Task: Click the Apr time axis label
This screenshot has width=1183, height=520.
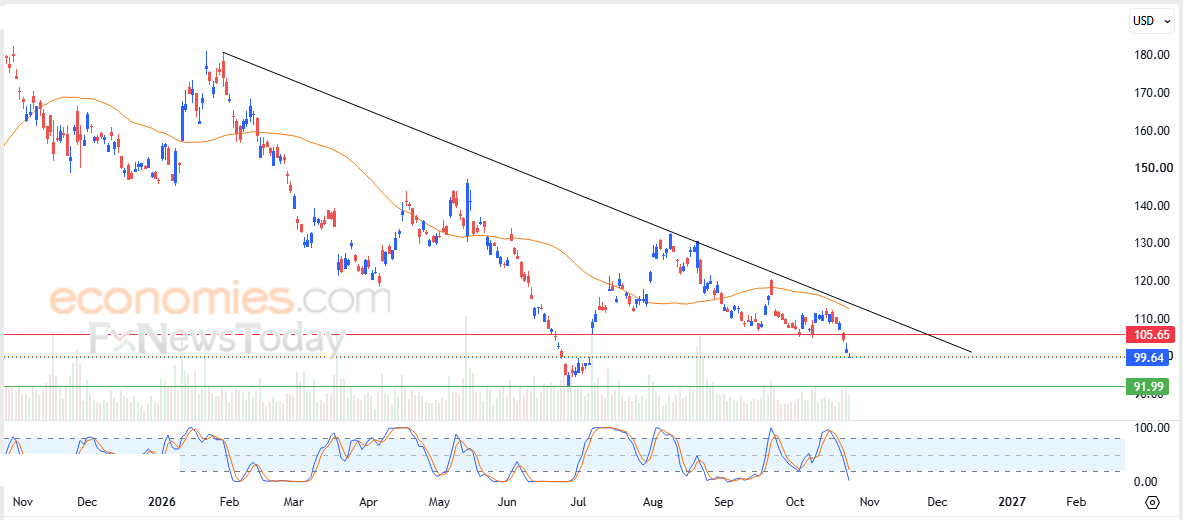Action: click(367, 502)
